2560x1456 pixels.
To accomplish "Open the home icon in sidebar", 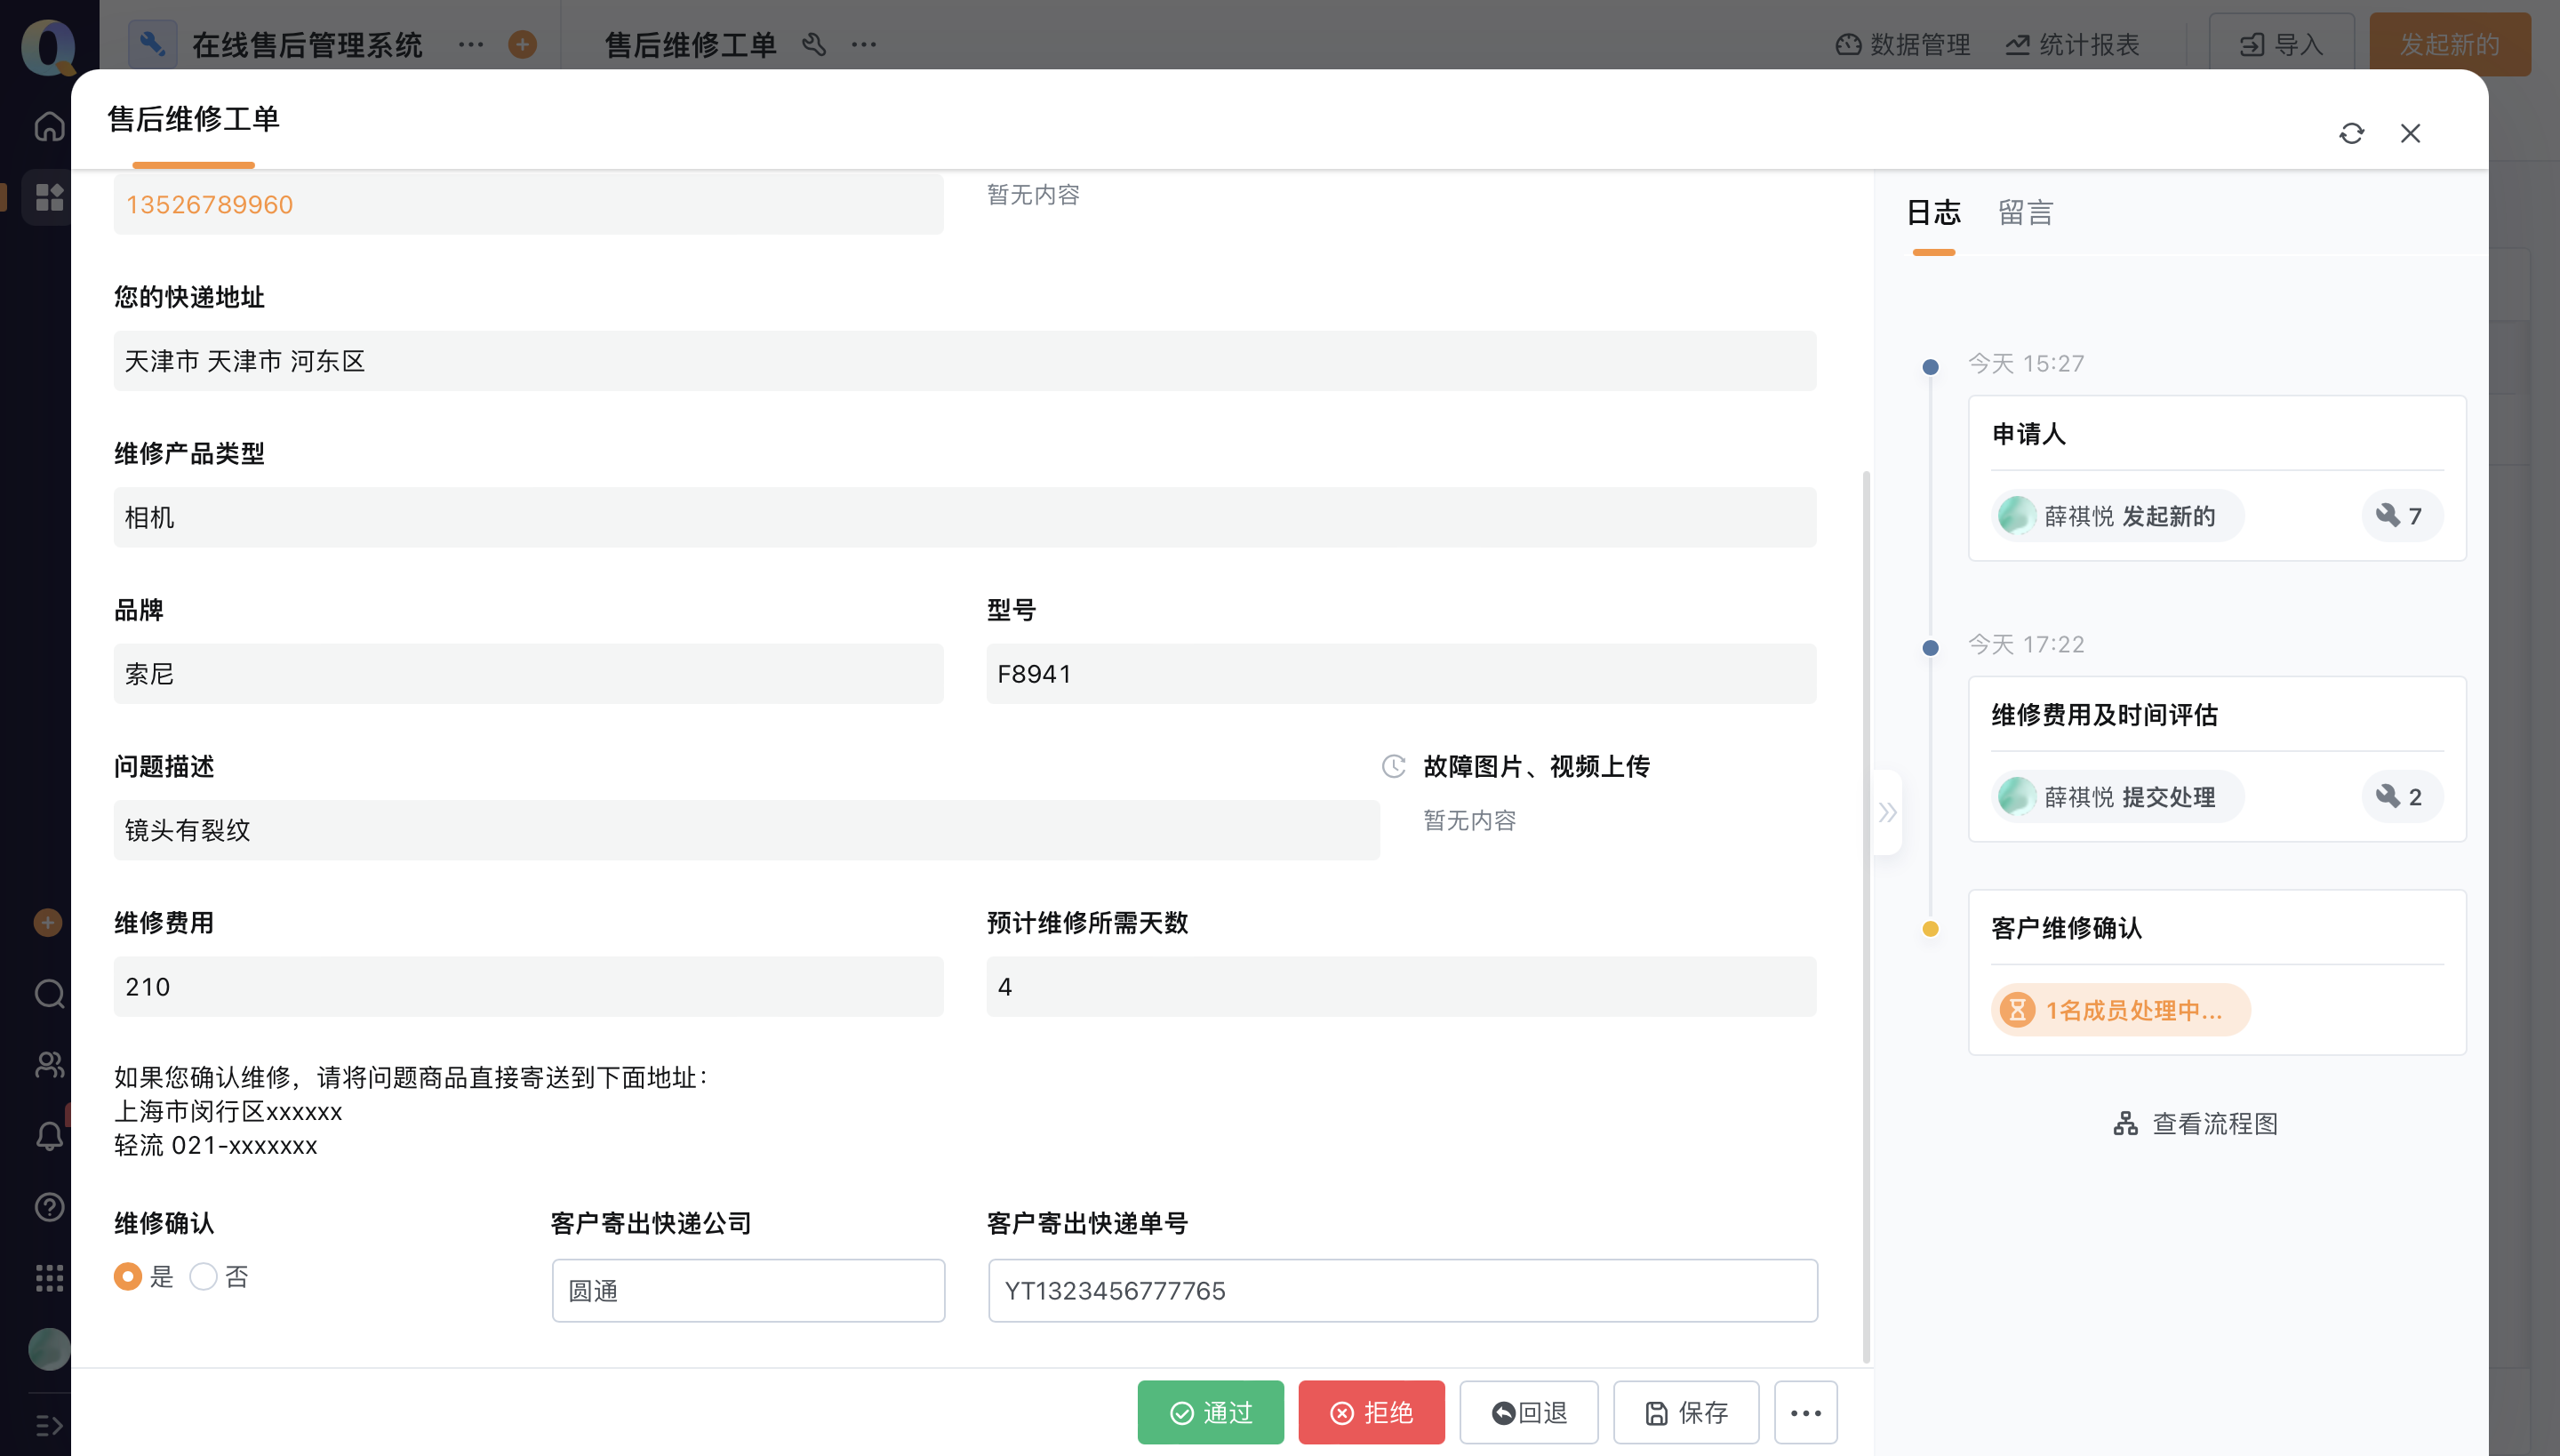I will tap(49, 127).
